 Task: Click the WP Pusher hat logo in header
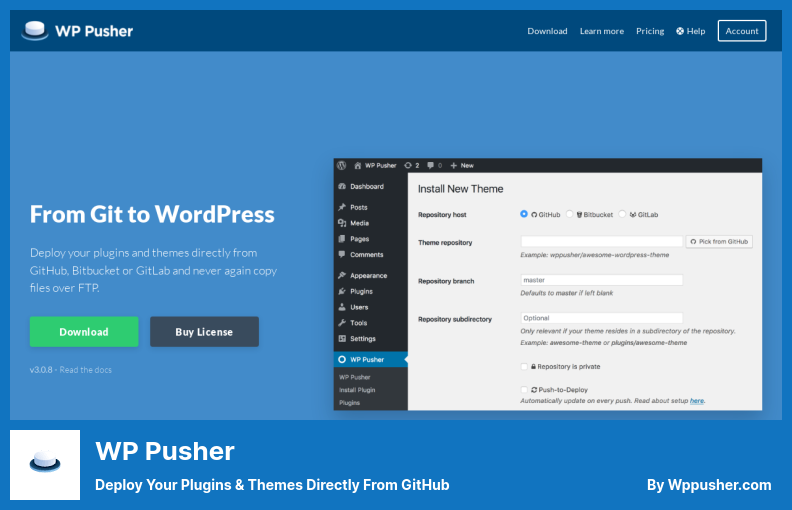coord(34,30)
